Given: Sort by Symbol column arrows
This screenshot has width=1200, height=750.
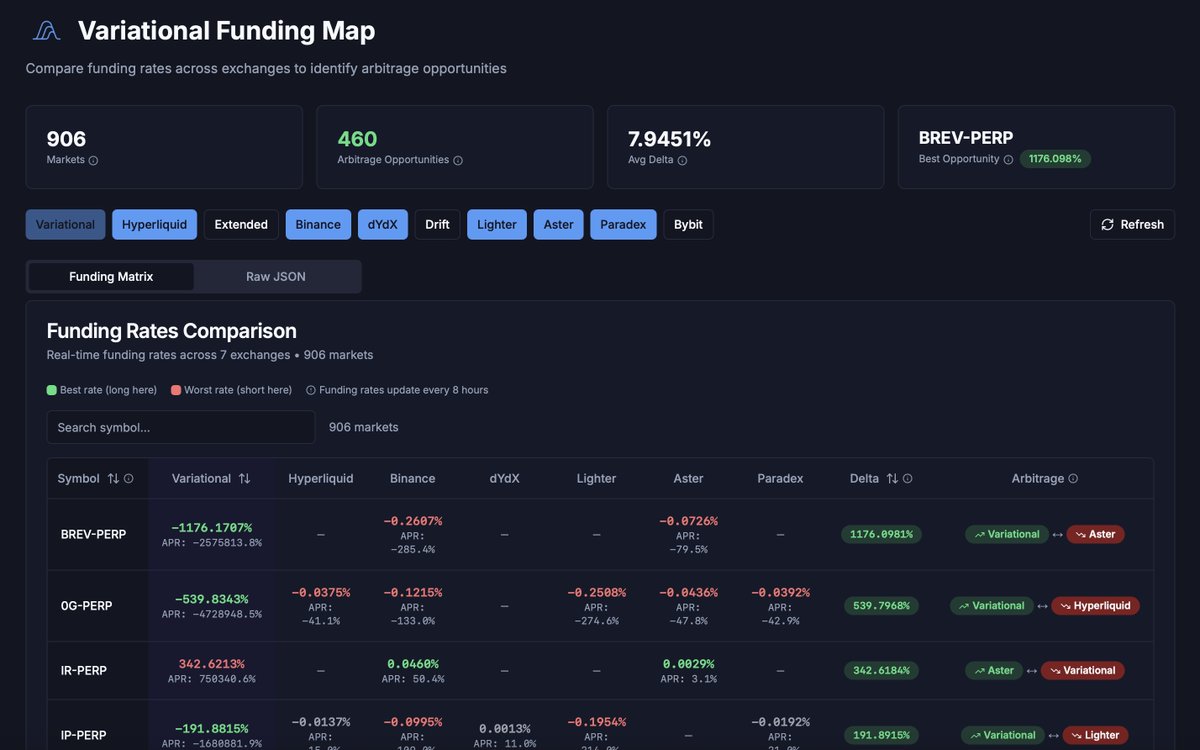Looking at the screenshot, I should click(x=113, y=479).
